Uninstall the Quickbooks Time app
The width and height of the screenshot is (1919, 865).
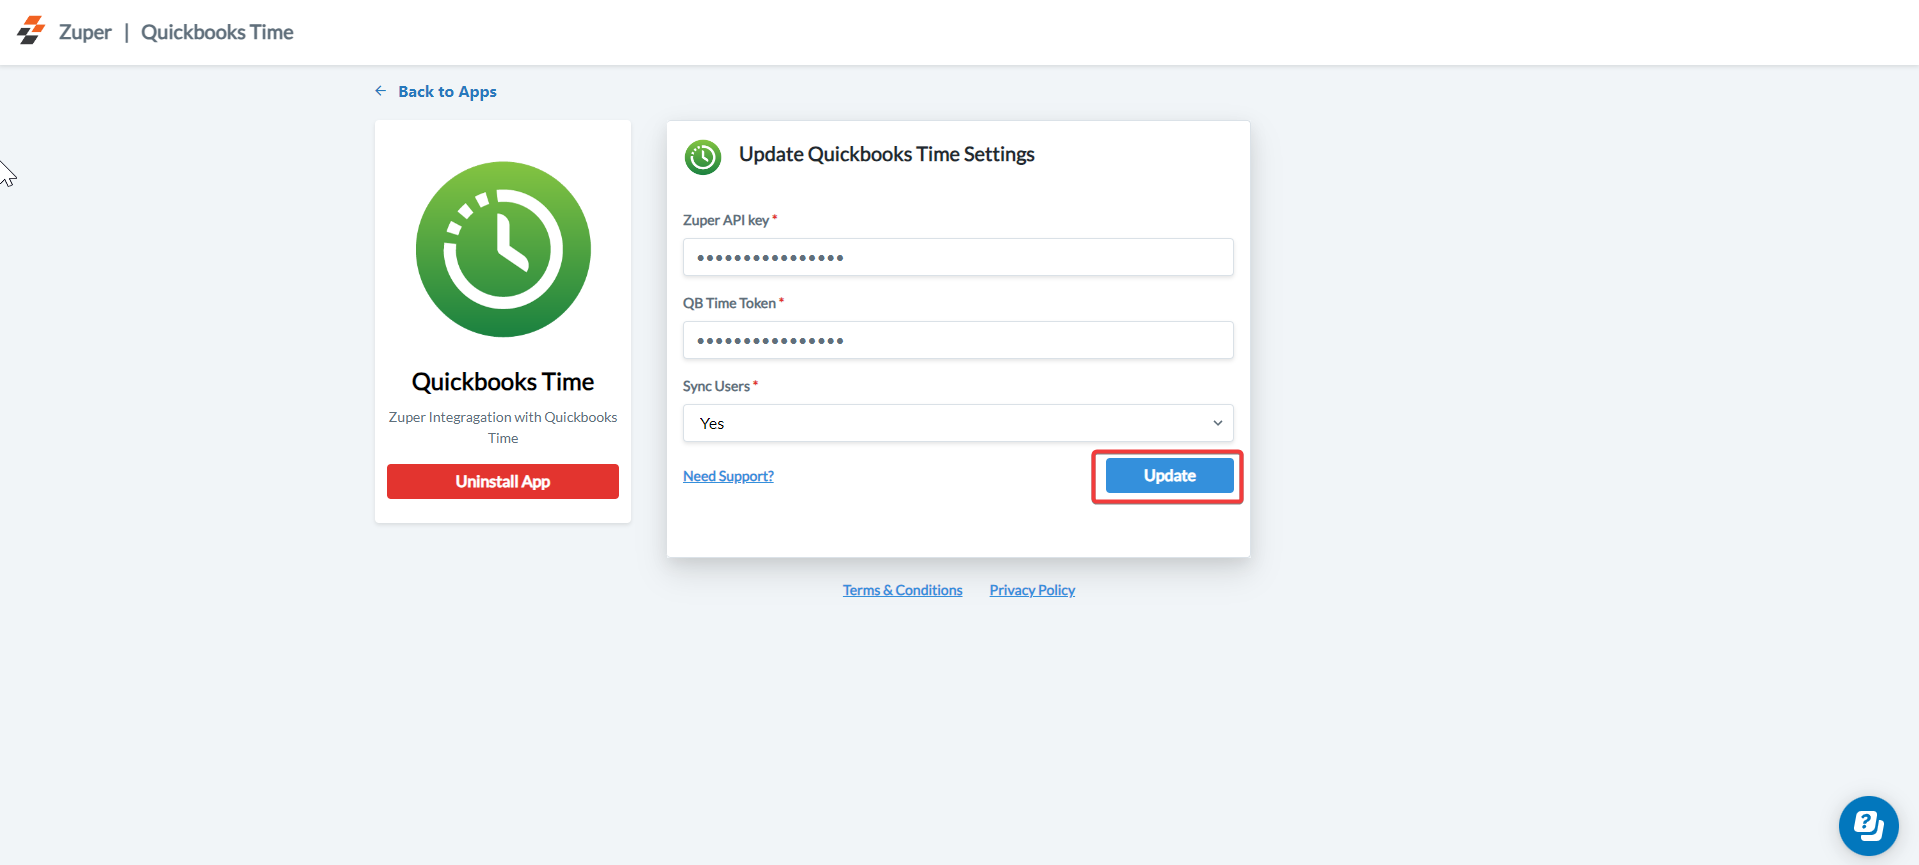point(503,481)
